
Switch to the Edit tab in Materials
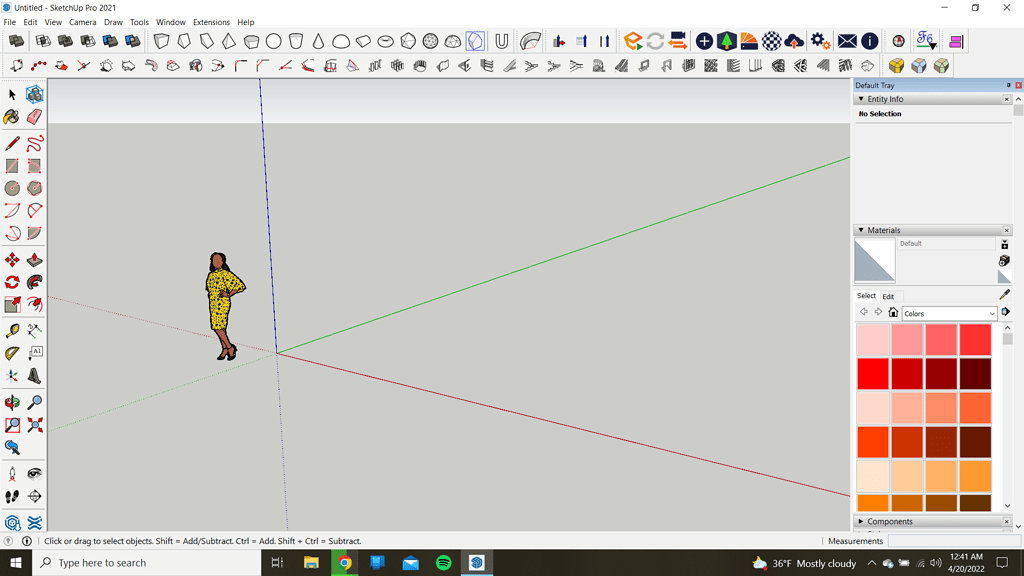click(x=887, y=296)
